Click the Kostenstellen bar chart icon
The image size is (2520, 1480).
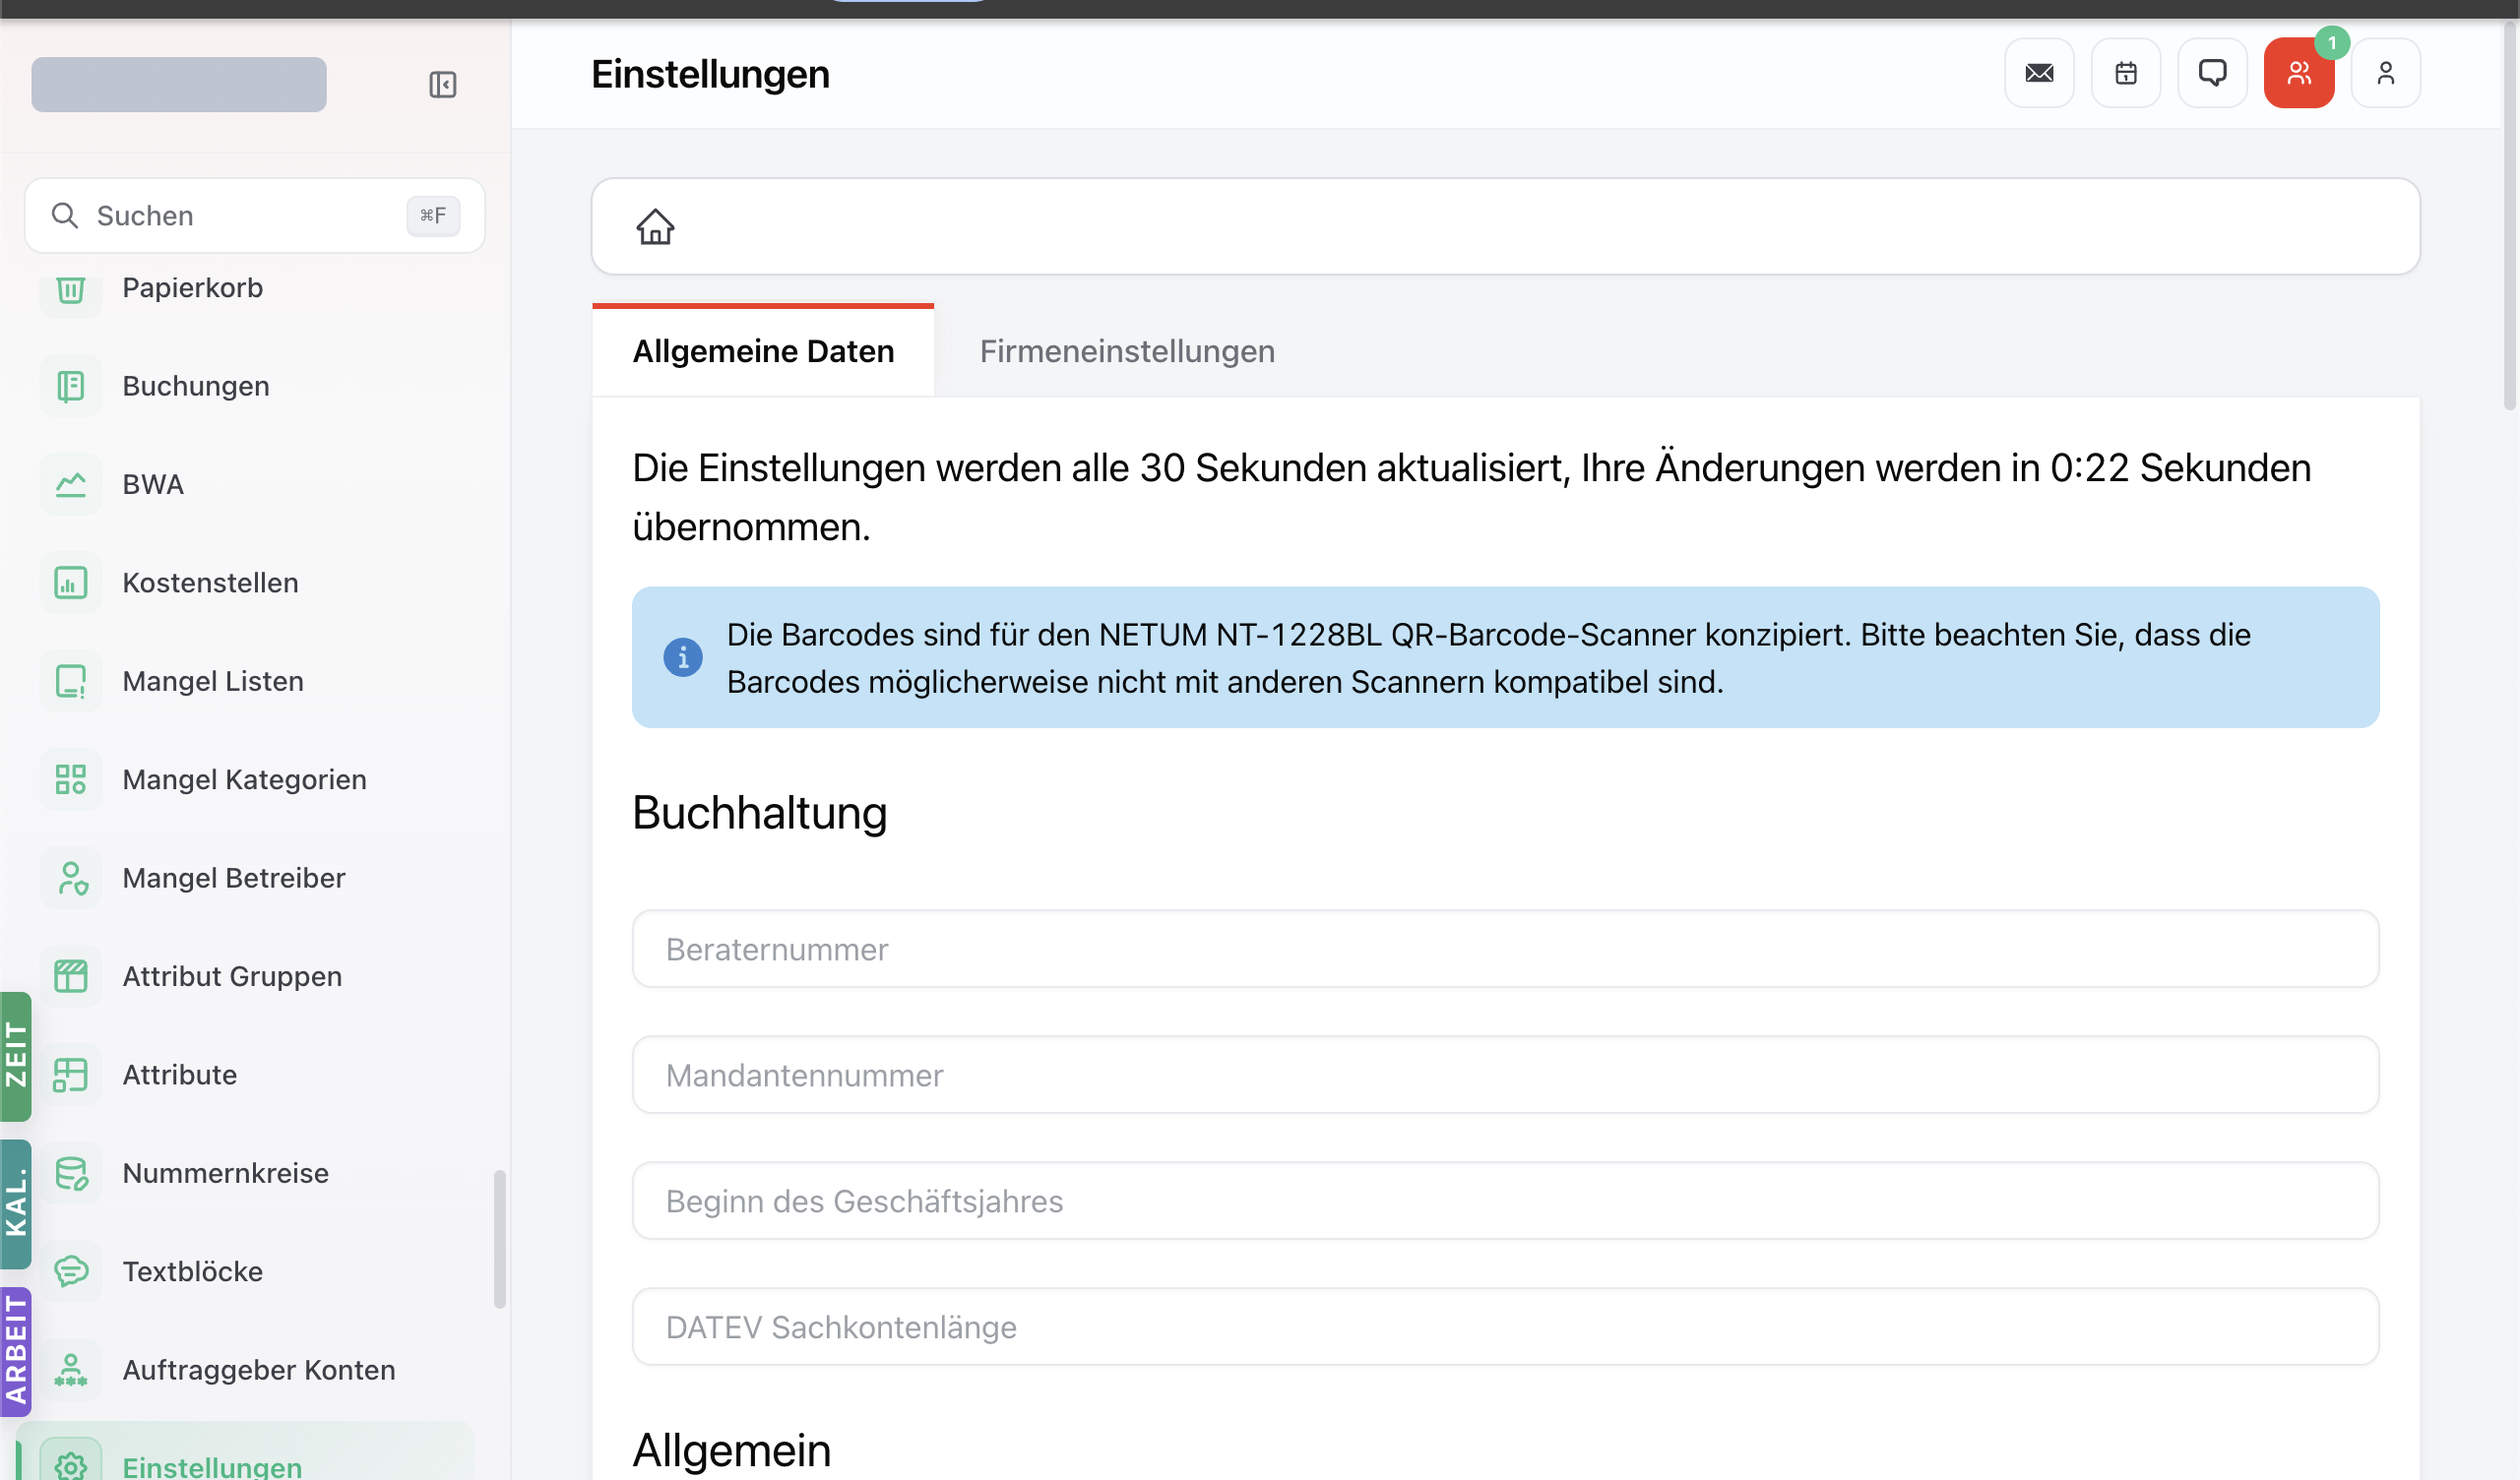tap(70, 583)
